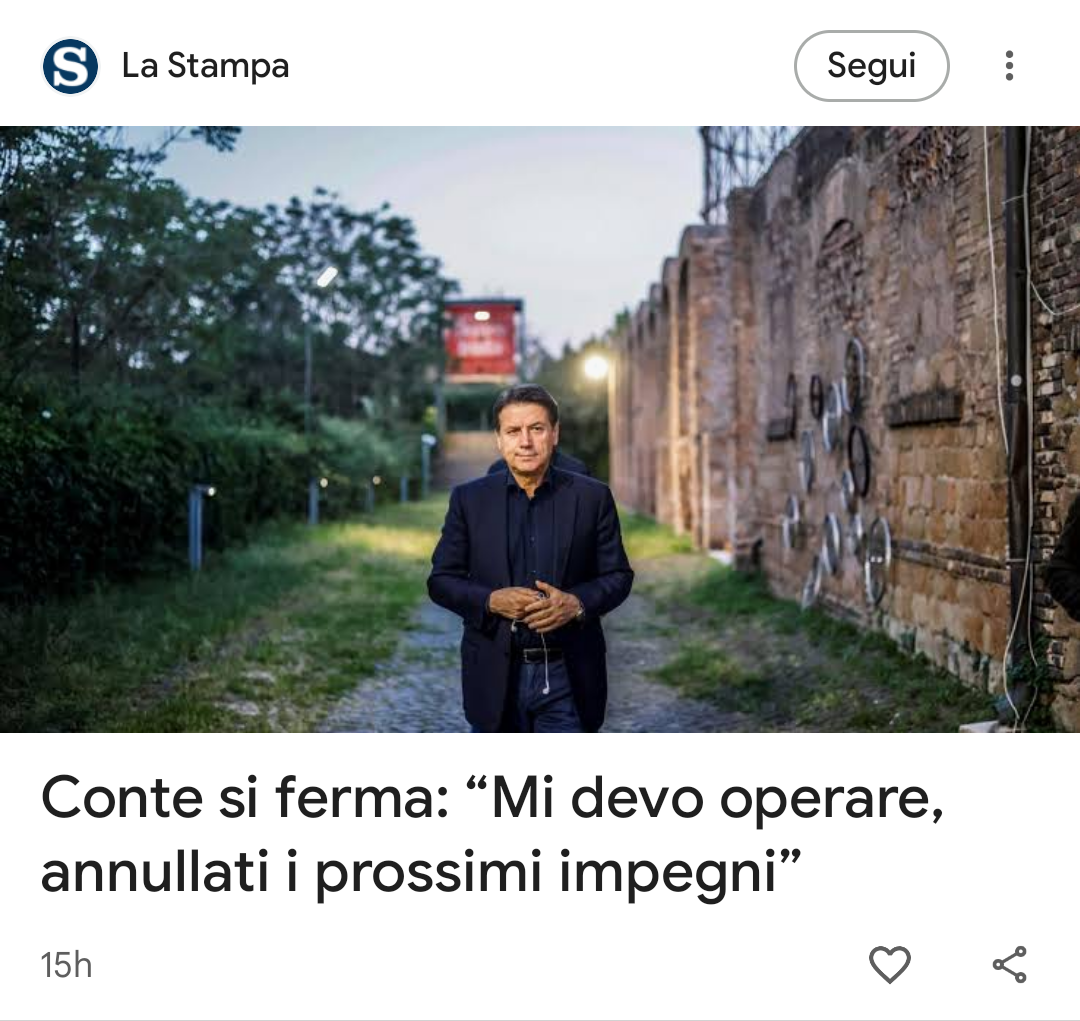The image size is (1080, 1021).
Task: Open the La Stampa publisher name
Action: coord(205,66)
